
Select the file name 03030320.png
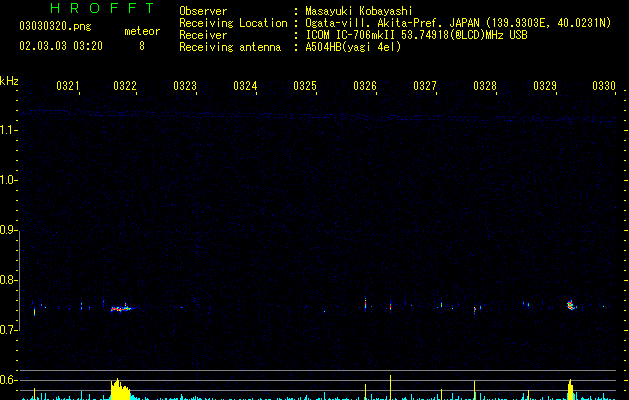click(x=55, y=26)
